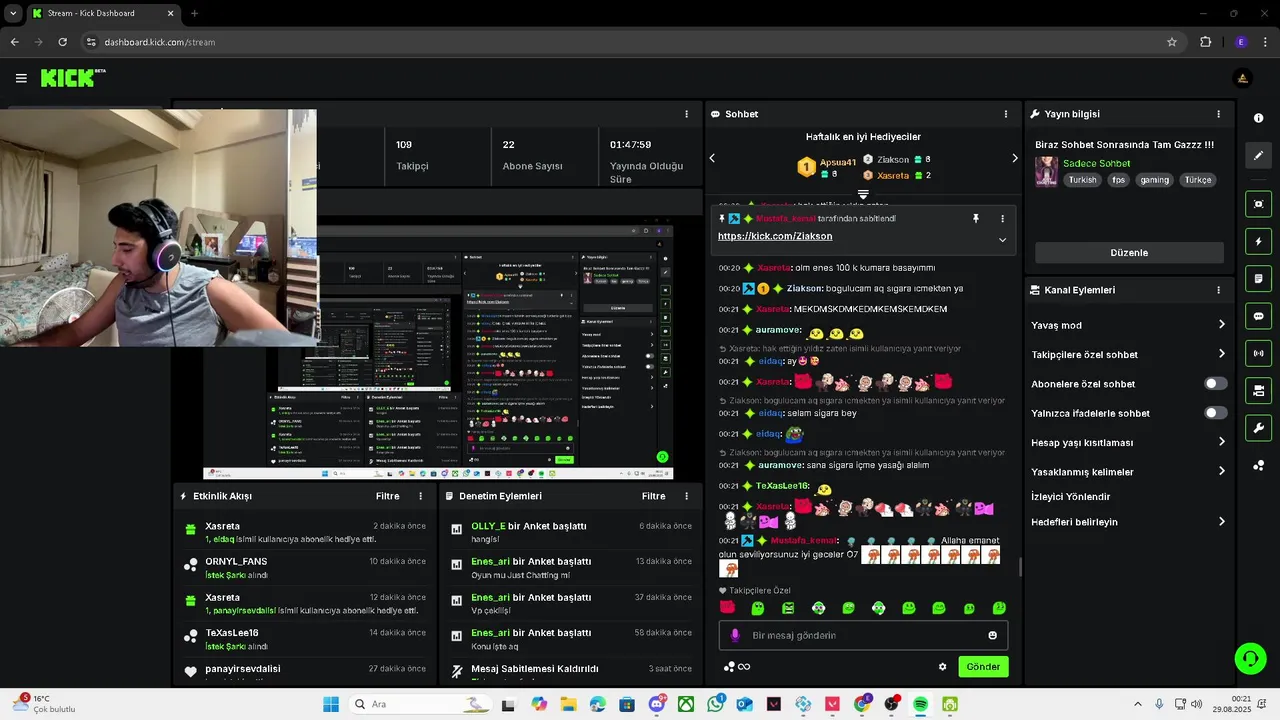Viewport: 1280px width, 720px height.
Task: Click the wrench tools icon in right sidebar
Action: tap(1258, 428)
